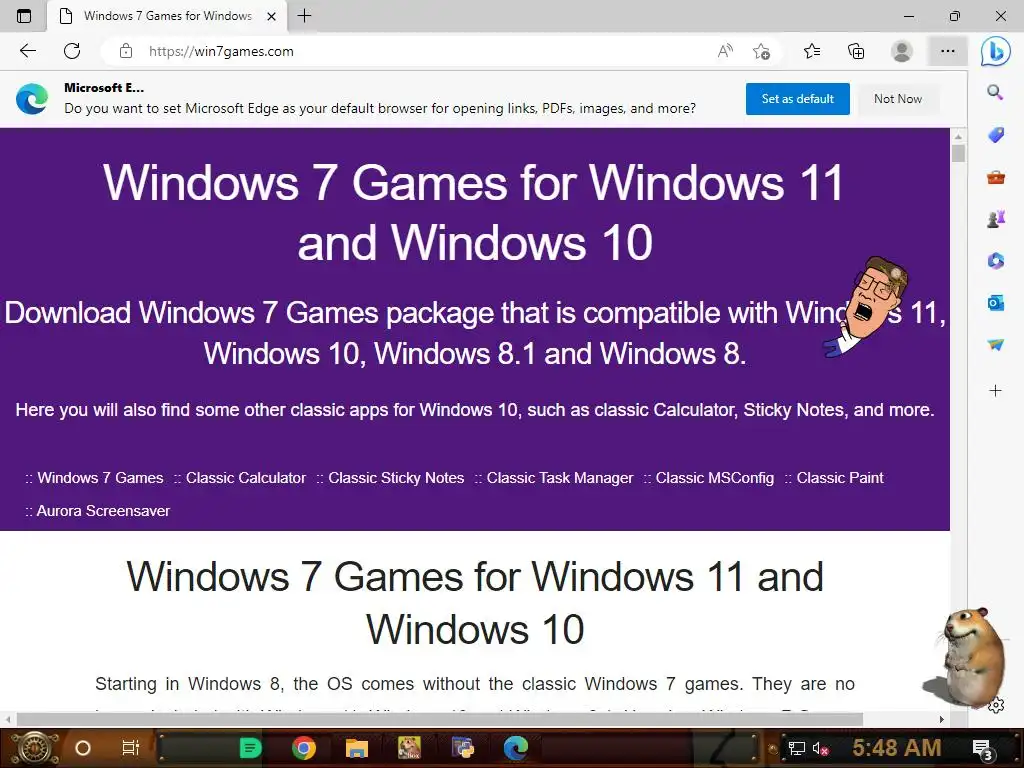1024x768 pixels.
Task: Open the Favorites list
Action: tap(812, 51)
